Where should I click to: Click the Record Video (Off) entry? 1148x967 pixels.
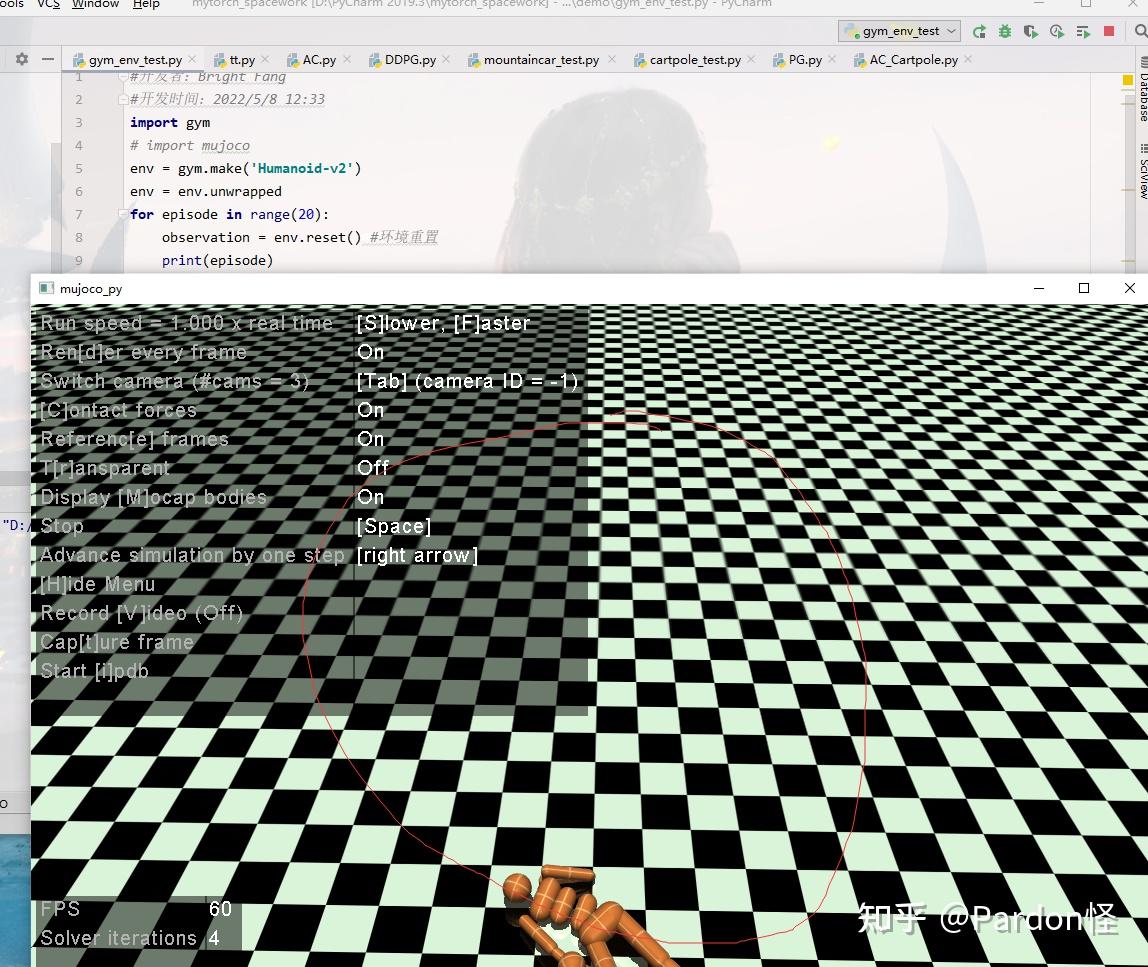141,613
